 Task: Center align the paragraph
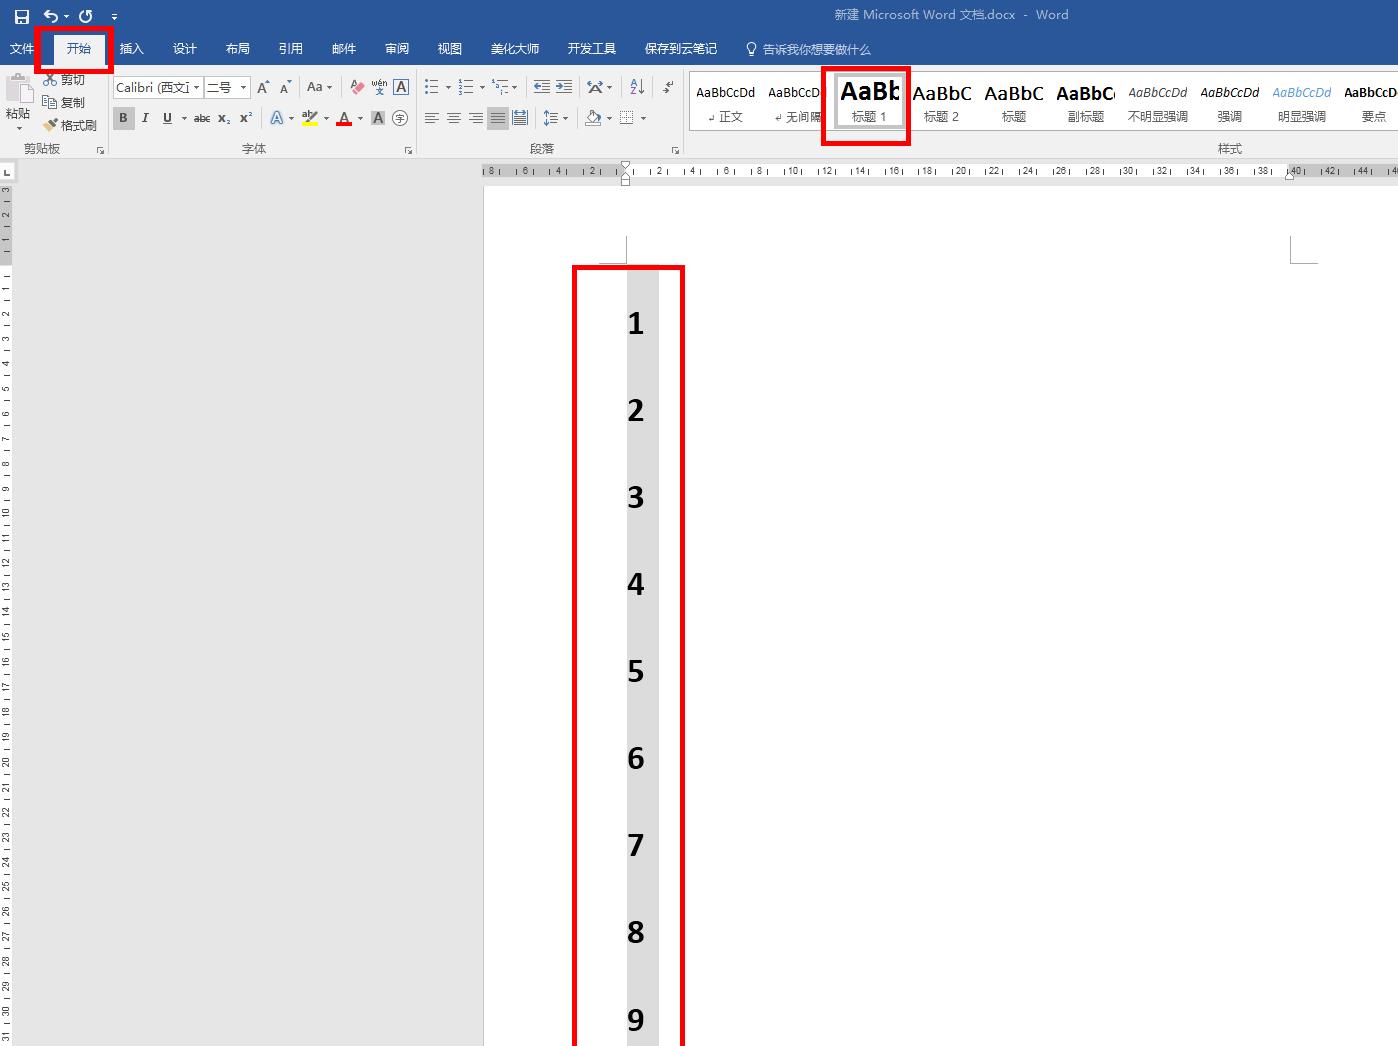point(454,118)
